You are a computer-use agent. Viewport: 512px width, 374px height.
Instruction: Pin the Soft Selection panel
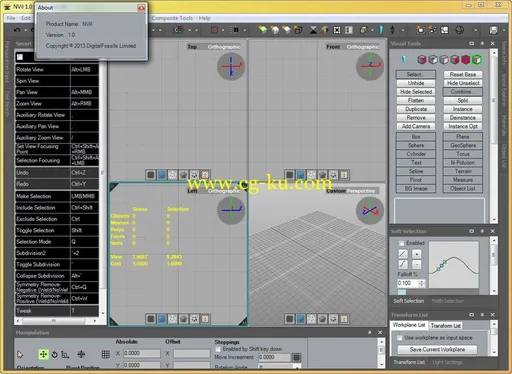click(x=482, y=231)
